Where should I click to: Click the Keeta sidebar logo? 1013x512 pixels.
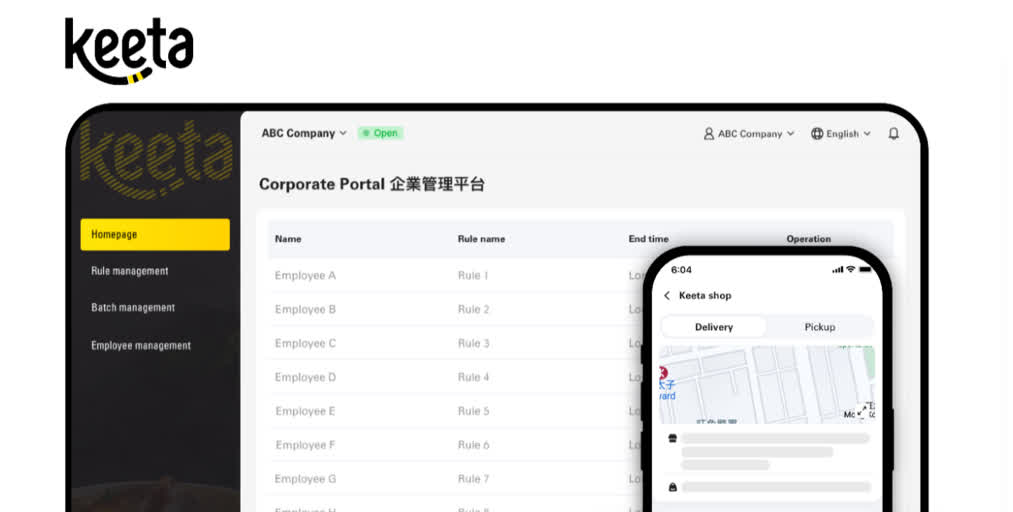coord(156,159)
